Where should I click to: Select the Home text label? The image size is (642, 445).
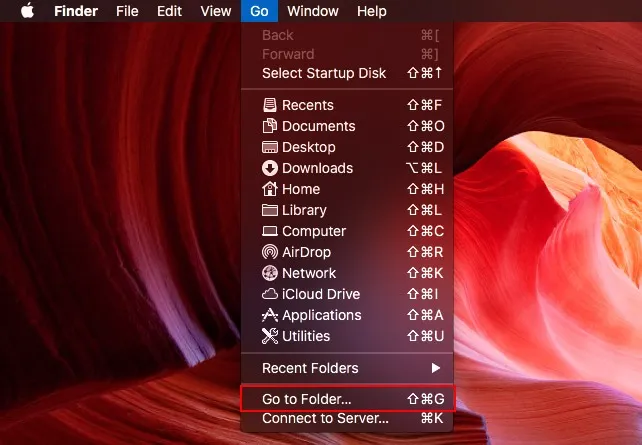[301, 189]
